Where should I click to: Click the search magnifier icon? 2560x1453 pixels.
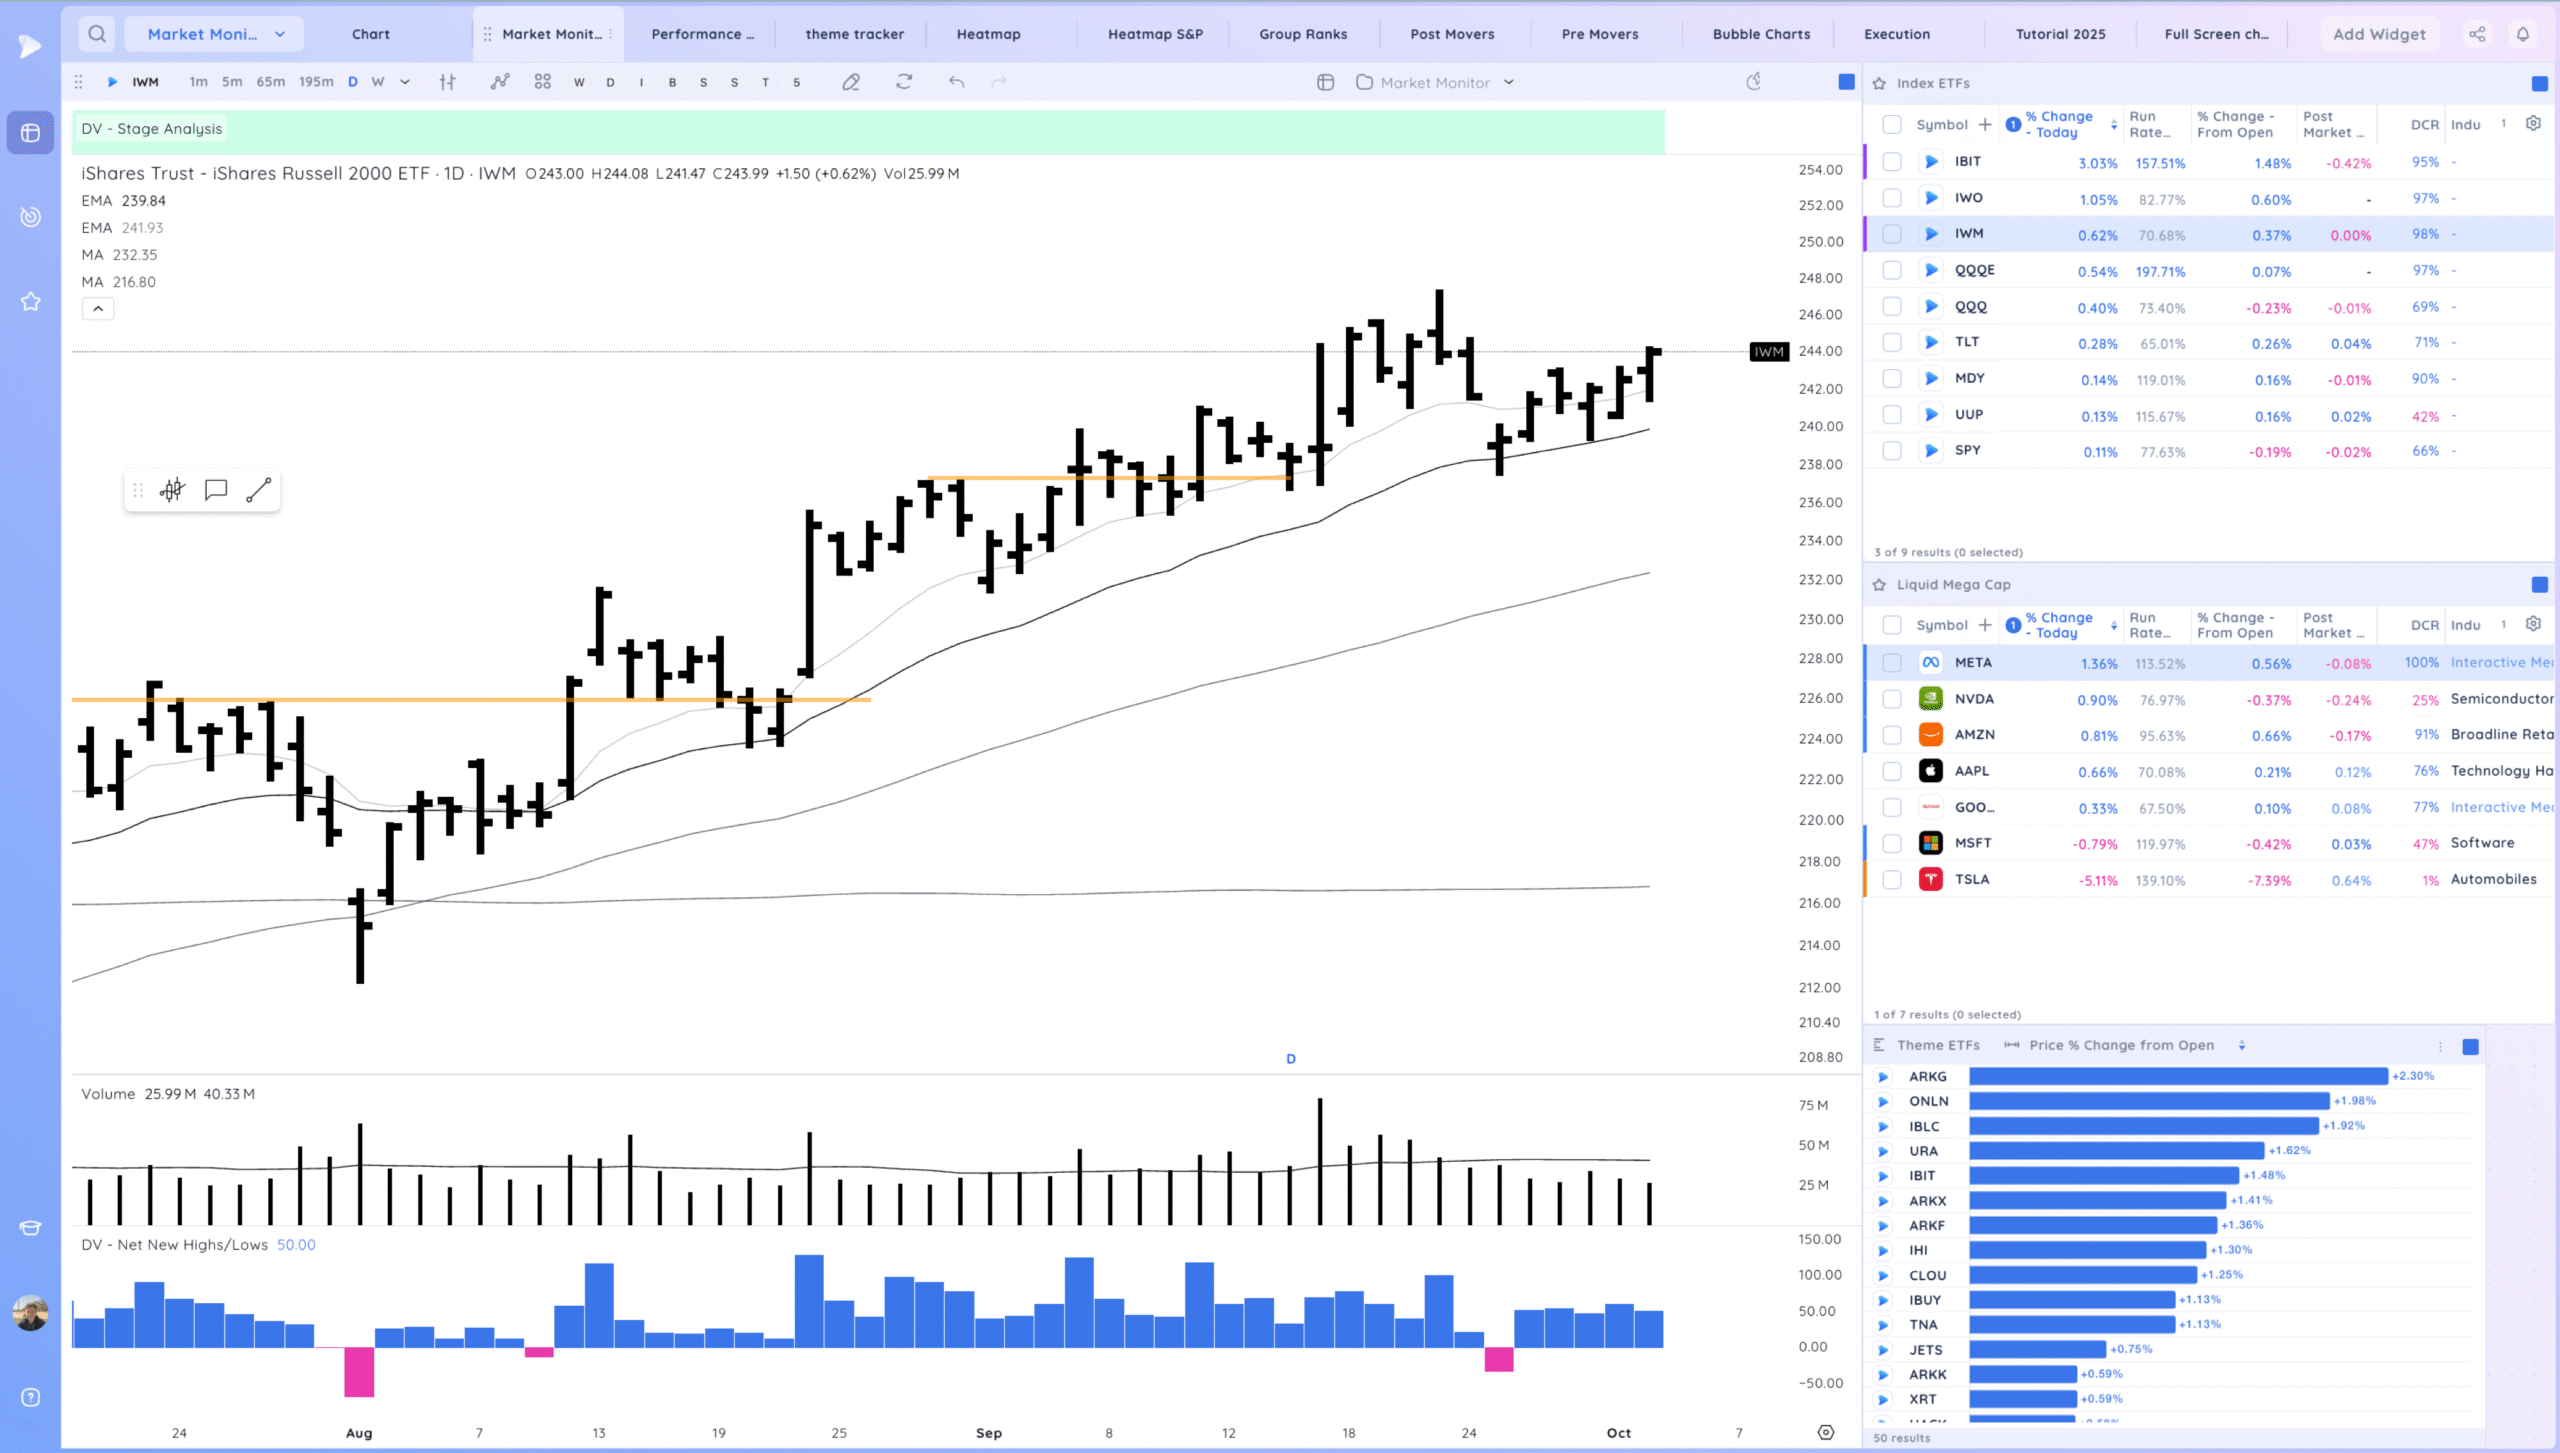(97, 34)
